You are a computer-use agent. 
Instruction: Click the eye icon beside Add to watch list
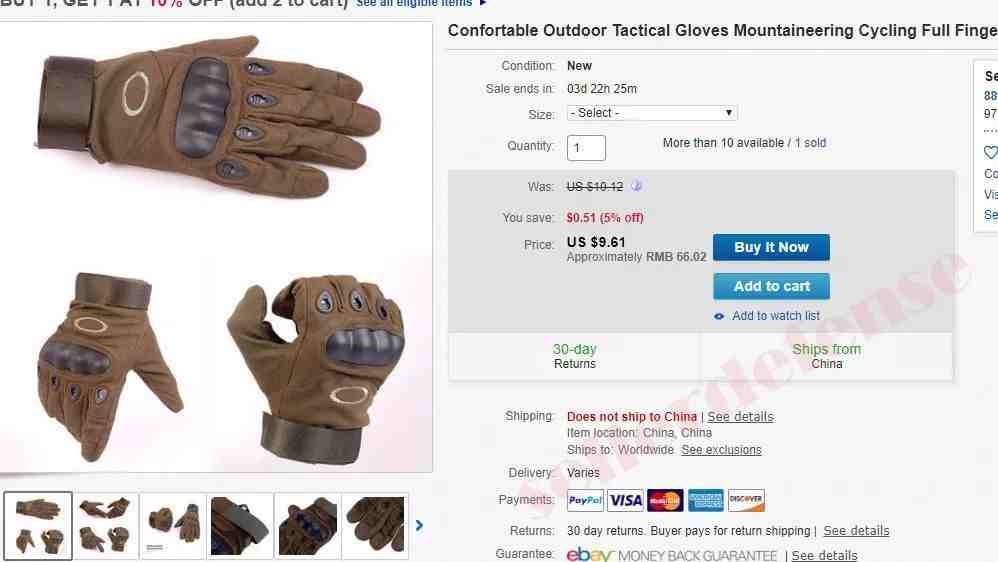tap(719, 316)
